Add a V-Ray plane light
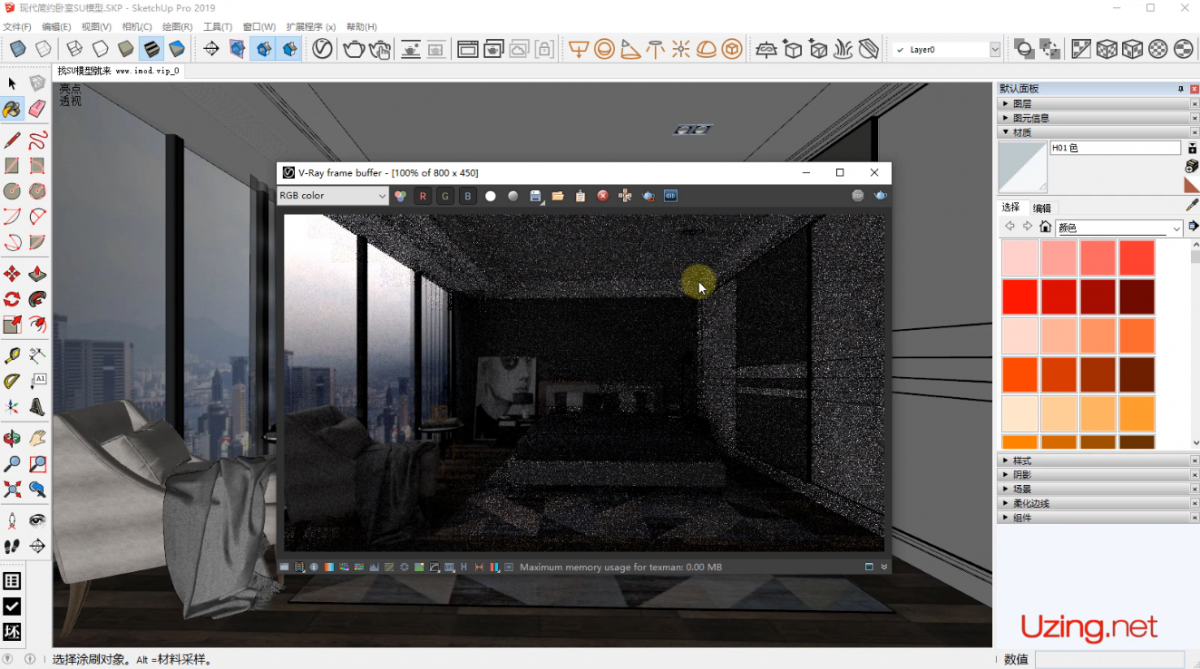This screenshot has height=669, width=1200. (x=577, y=48)
